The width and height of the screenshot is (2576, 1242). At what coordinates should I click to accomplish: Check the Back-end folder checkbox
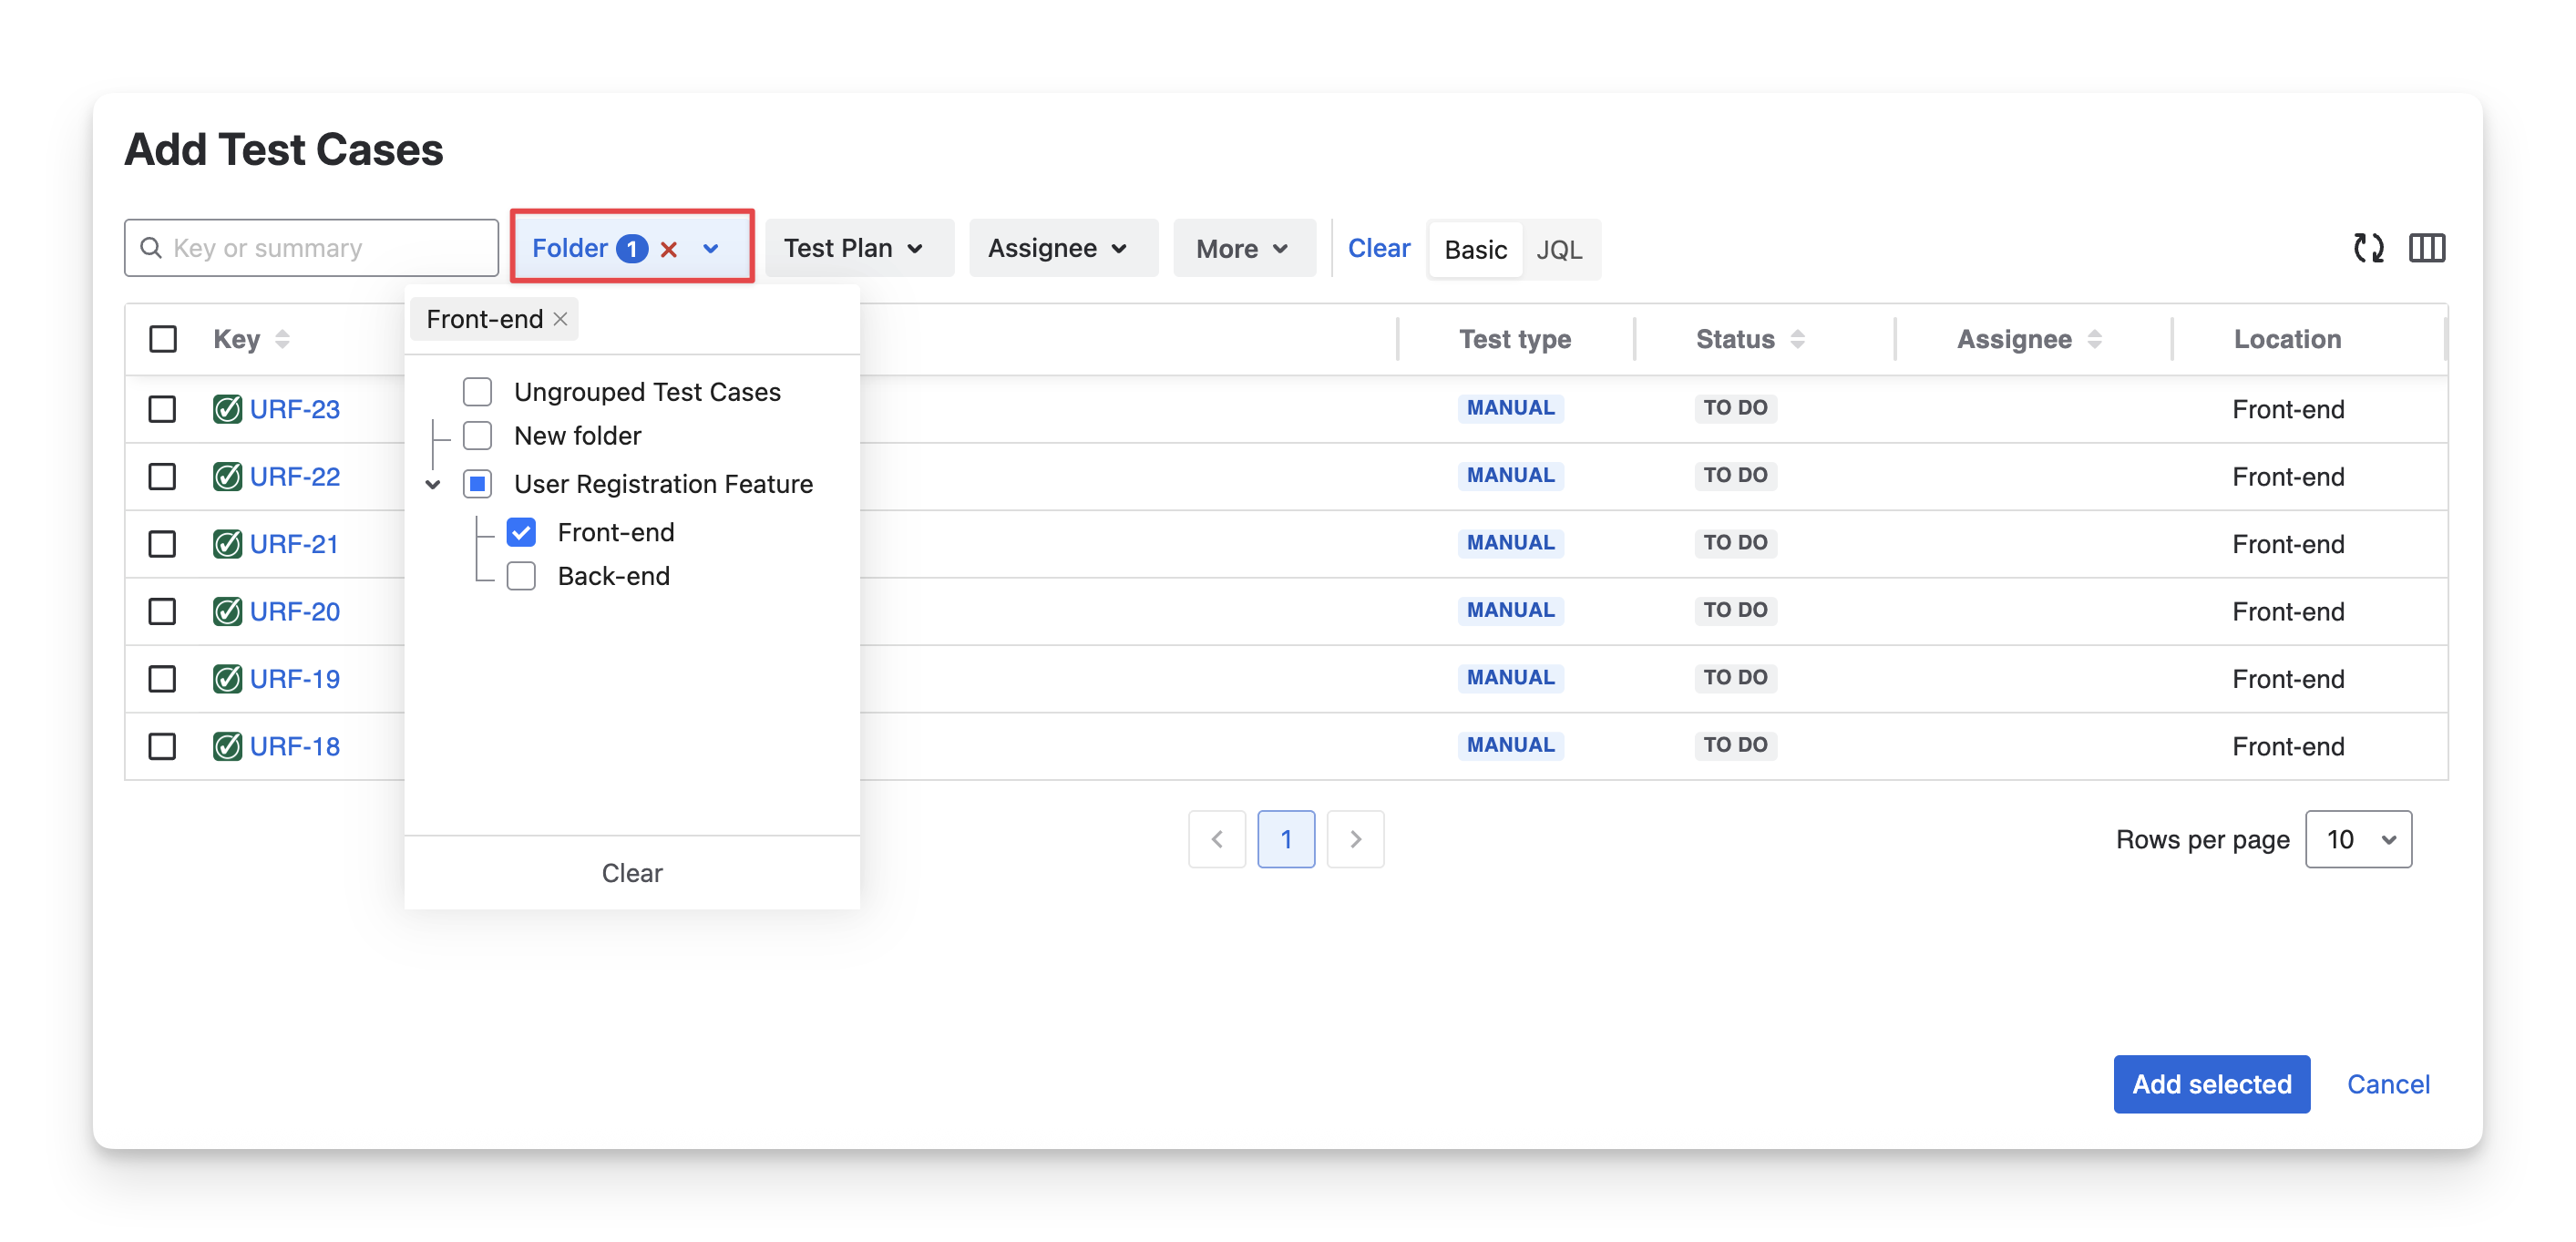point(521,576)
